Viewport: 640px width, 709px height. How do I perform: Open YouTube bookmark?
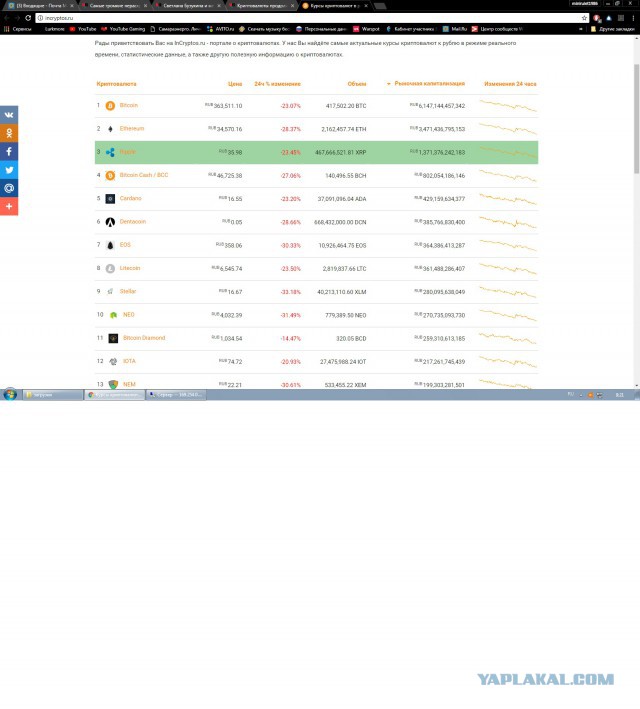(83, 29)
